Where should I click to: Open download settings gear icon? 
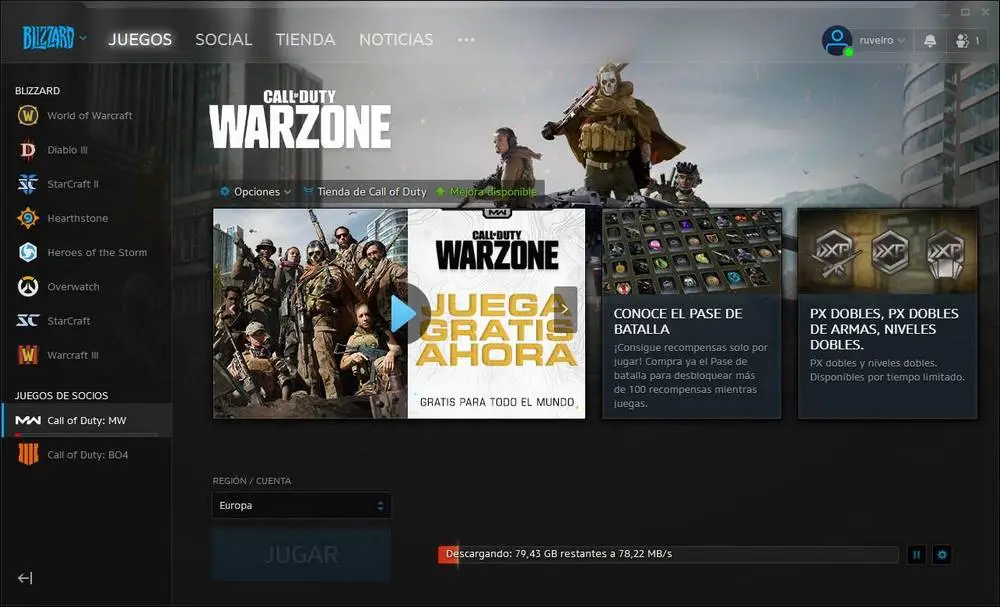coord(942,555)
